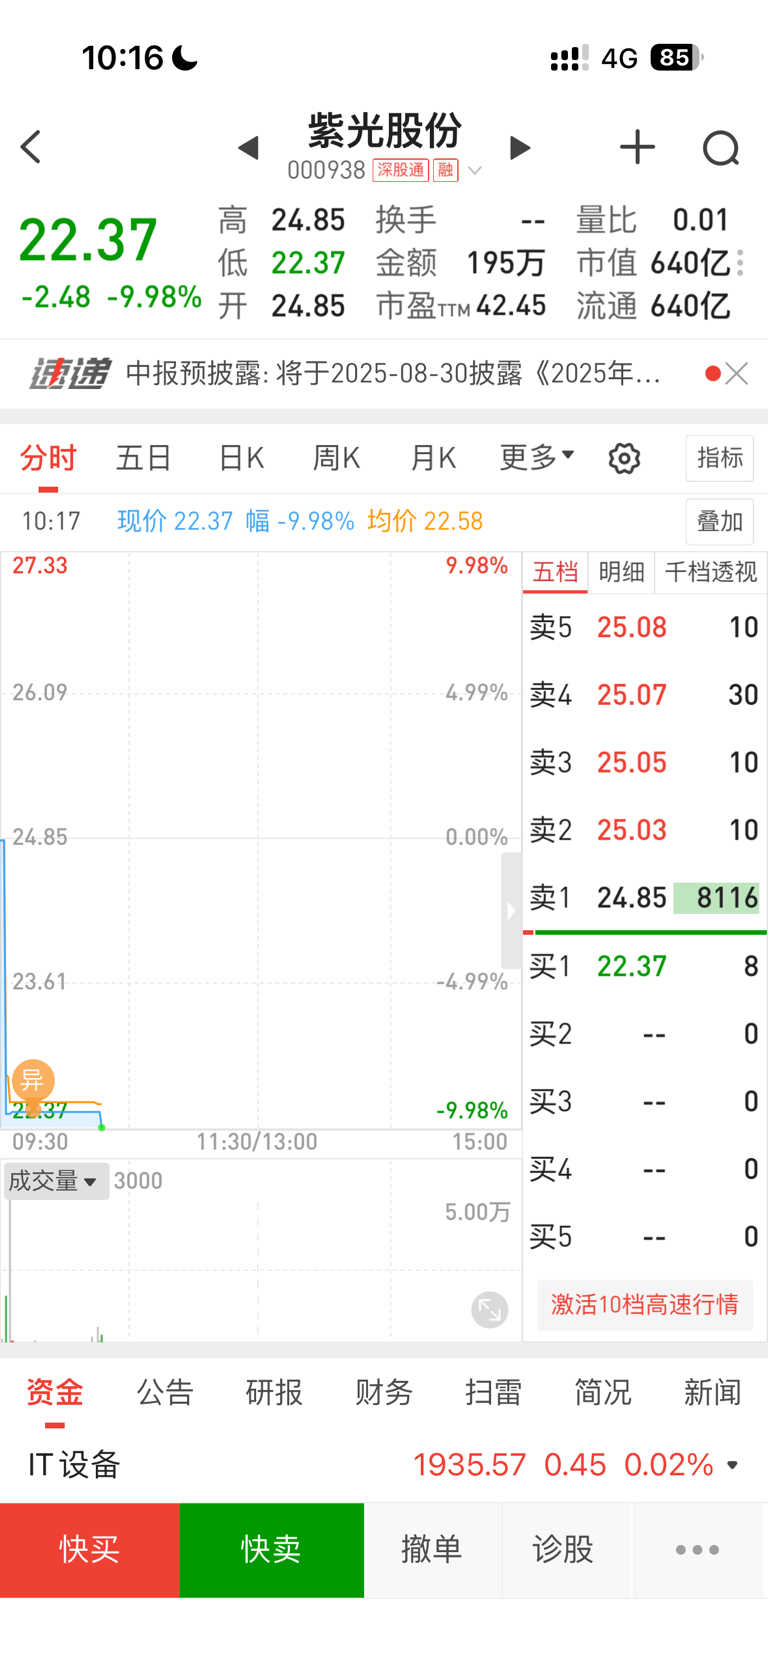Viewport: 769px width, 1665px height.
Task: Activate 激活10档高速行情 button
Action: click(x=645, y=1304)
